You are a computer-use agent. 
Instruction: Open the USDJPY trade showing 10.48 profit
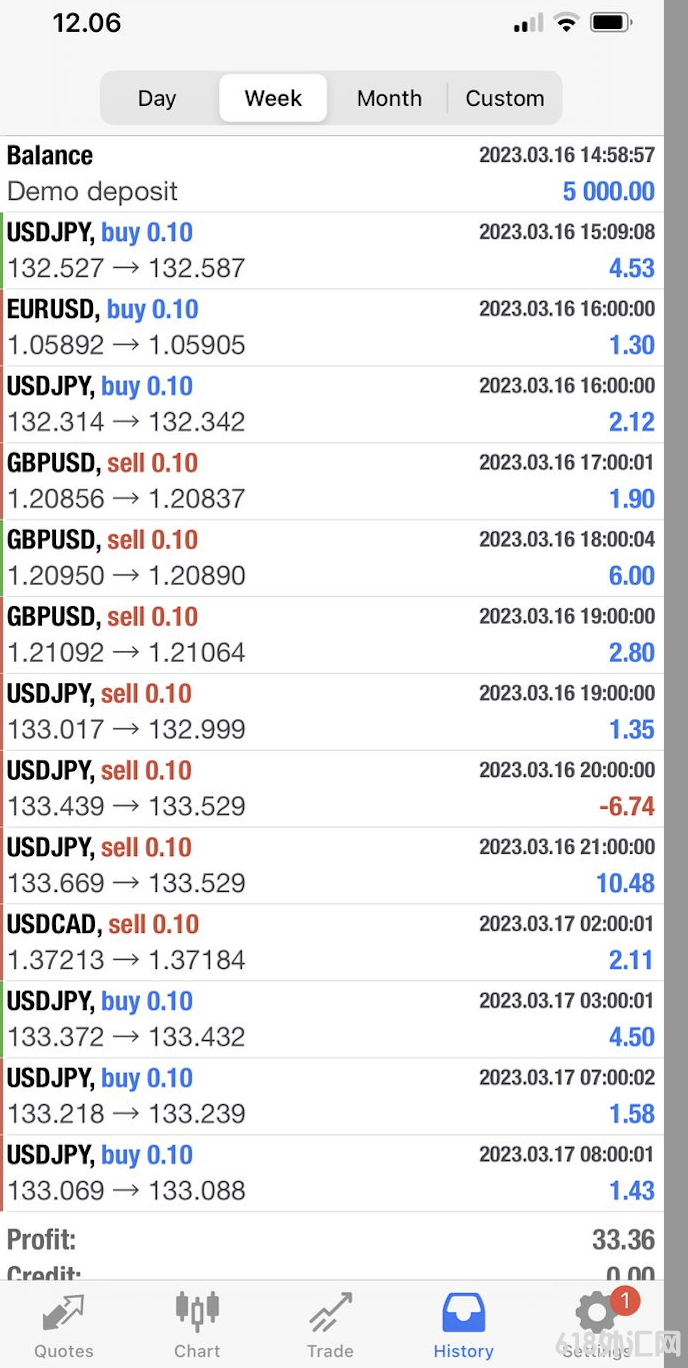pos(331,866)
